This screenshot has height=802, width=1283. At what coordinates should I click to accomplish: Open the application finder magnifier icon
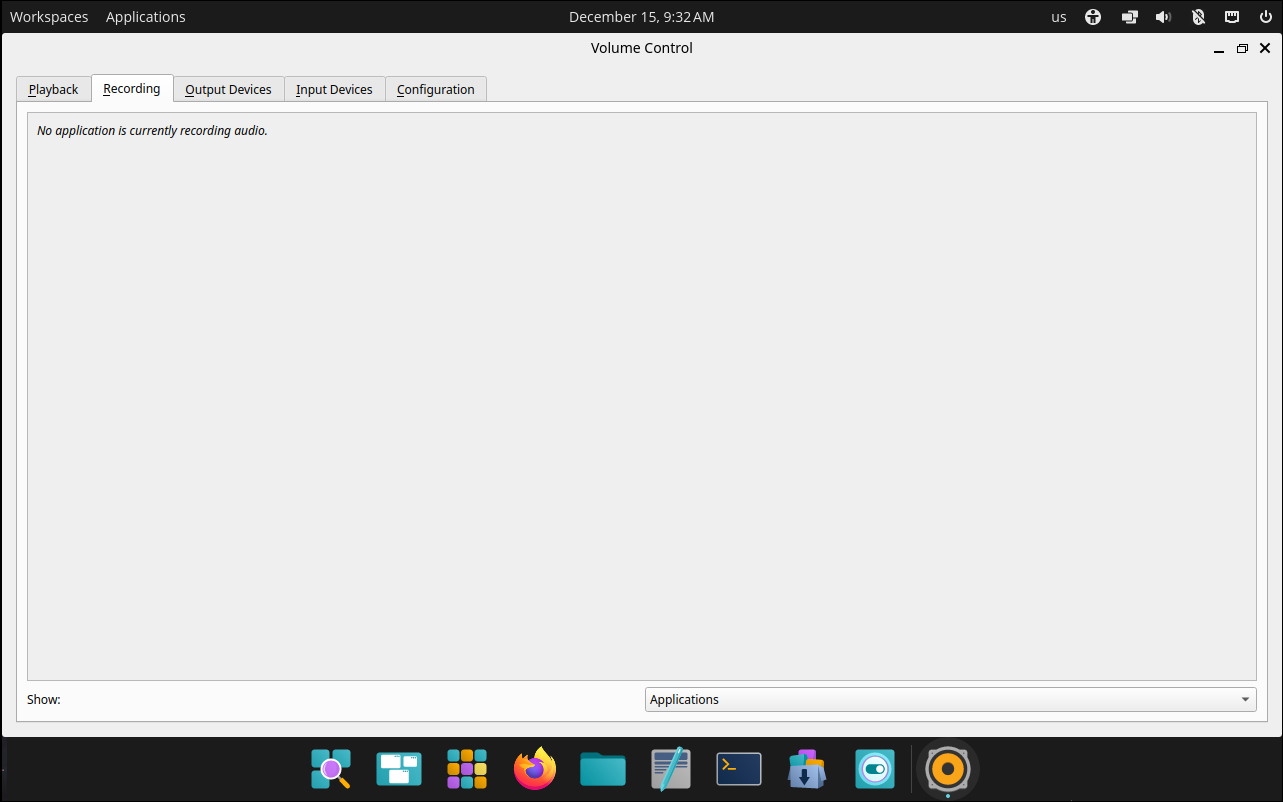(330, 769)
